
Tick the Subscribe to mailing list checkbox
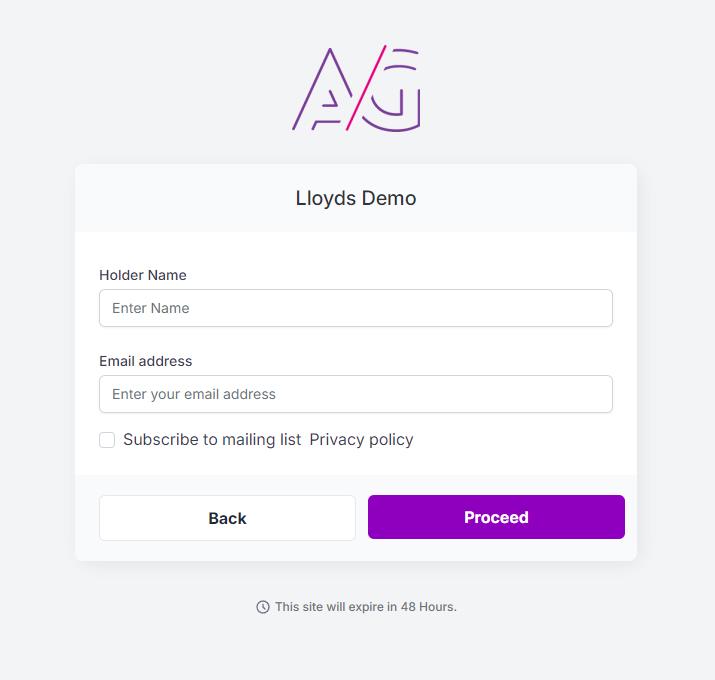pos(107,440)
